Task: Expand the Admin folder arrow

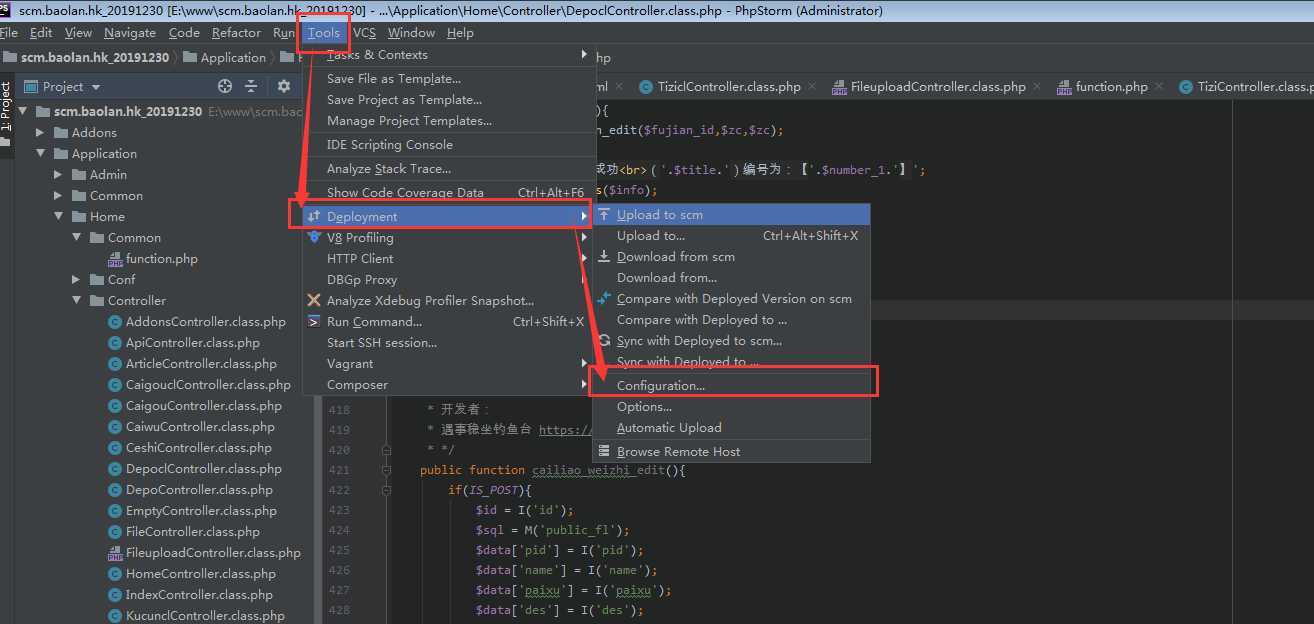Action: (x=58, y=175)
